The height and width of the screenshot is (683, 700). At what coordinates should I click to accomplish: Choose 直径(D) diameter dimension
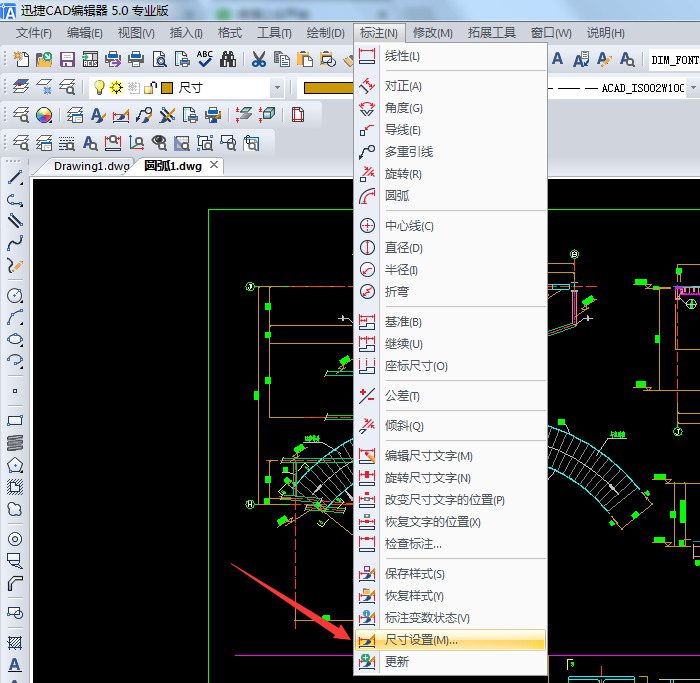click(450, 248)
